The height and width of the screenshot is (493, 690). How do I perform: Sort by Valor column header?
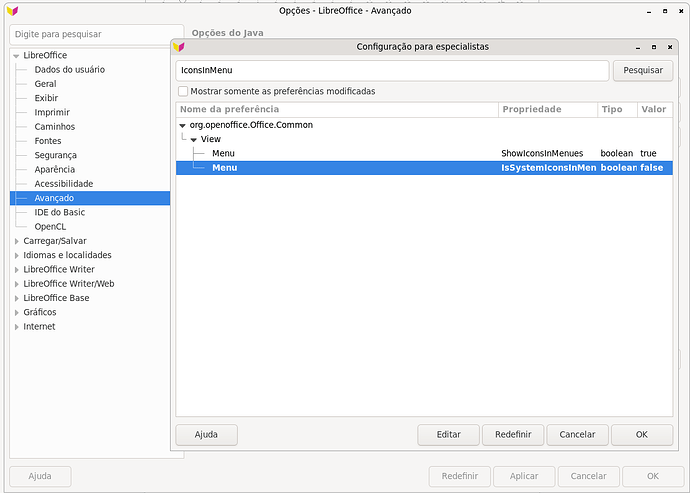pyautogui.click(x=654, y=110)
